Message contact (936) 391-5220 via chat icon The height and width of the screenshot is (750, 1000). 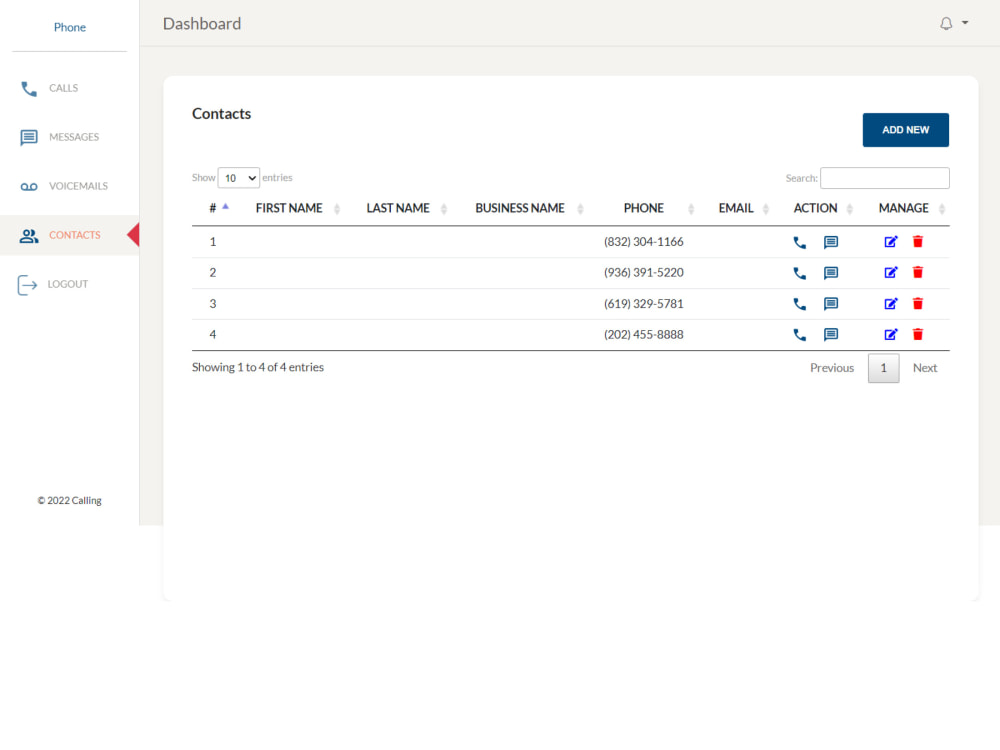(x=830, y=274)
